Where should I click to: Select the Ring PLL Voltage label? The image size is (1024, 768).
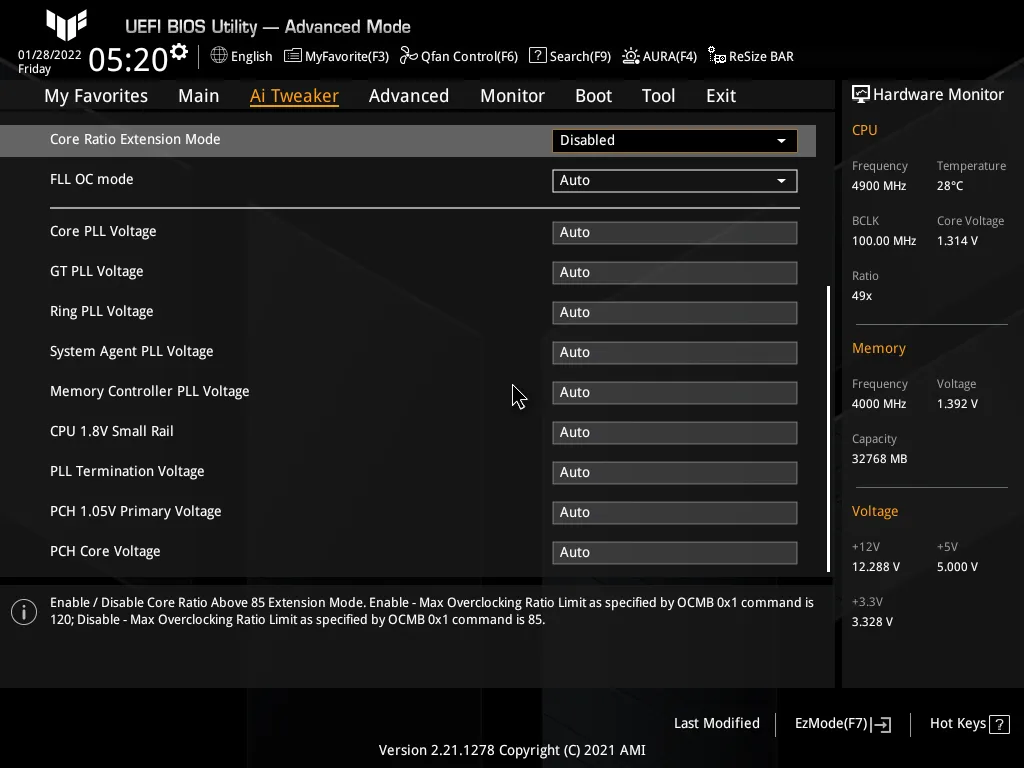(x=102, y=311)
